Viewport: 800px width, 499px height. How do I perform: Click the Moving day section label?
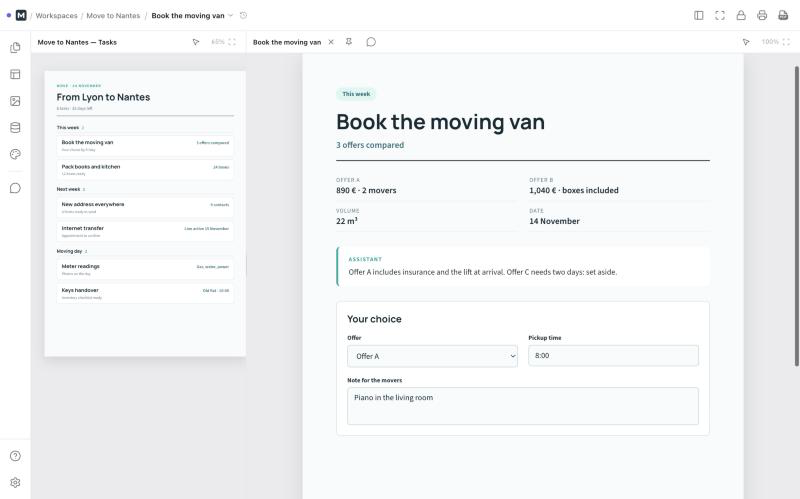point(69,251)
